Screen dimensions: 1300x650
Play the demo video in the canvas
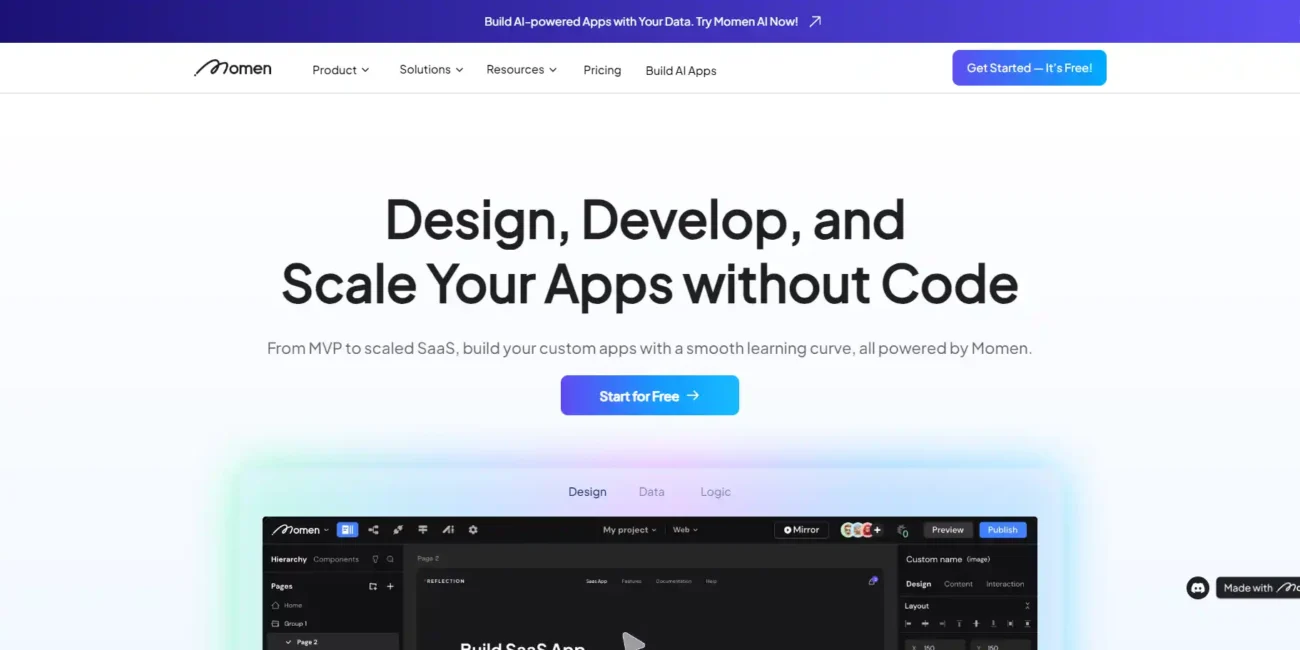632,641
